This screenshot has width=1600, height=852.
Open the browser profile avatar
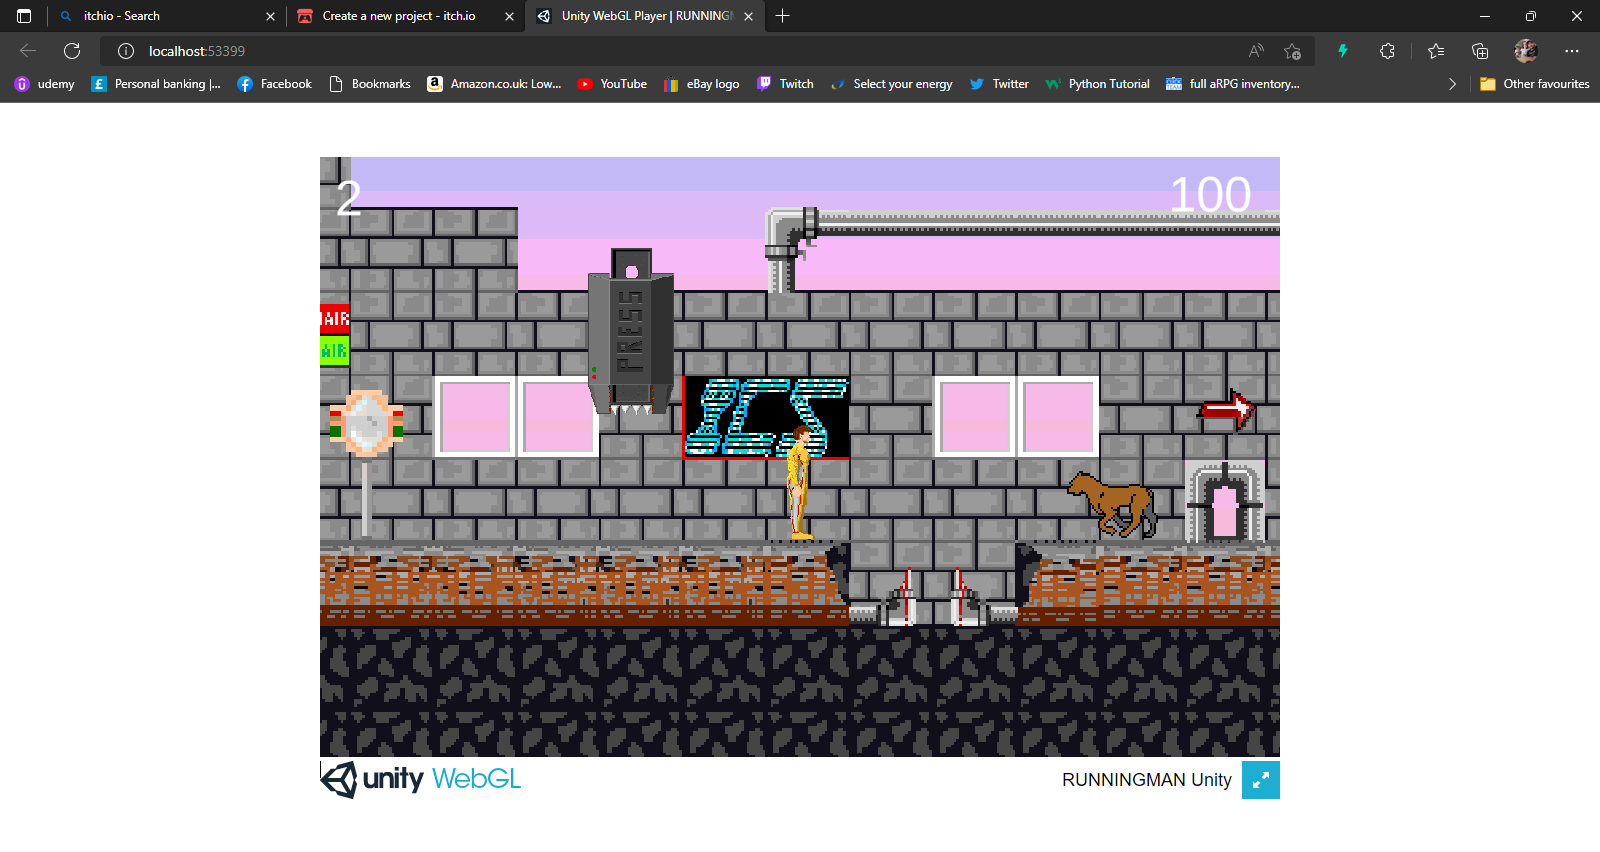coord(1526,51)
